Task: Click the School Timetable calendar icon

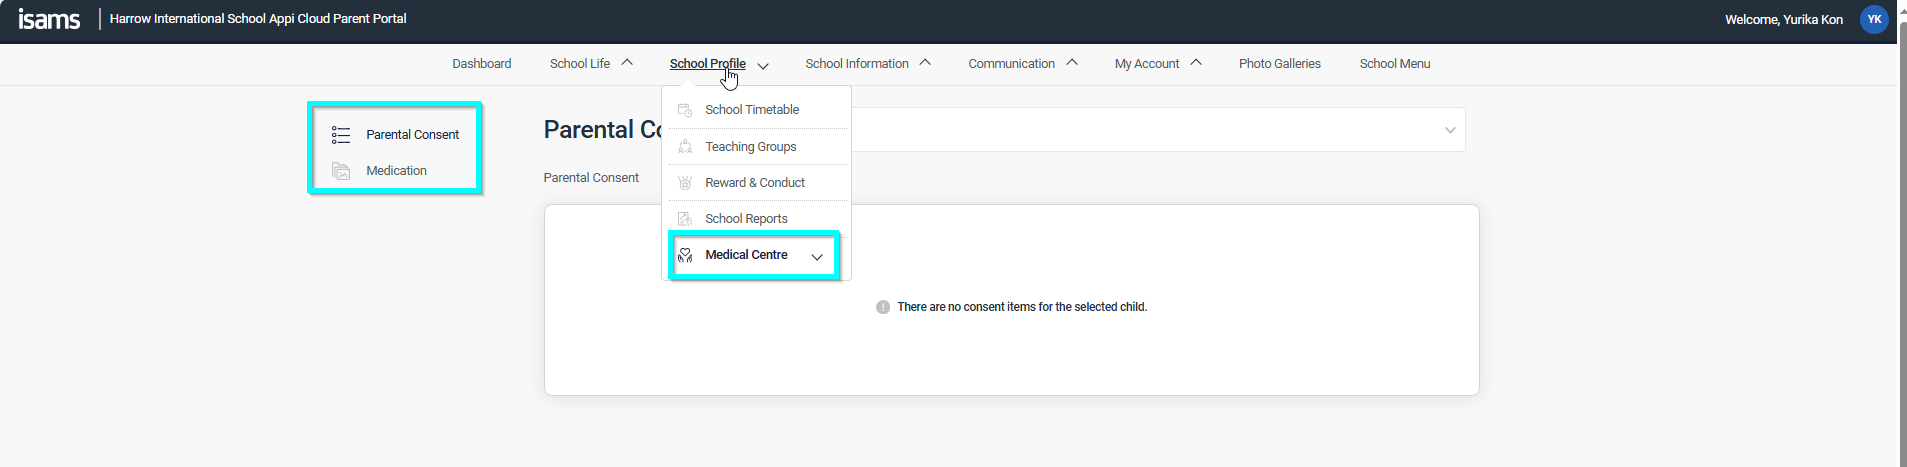Action: tap(685, 110)
